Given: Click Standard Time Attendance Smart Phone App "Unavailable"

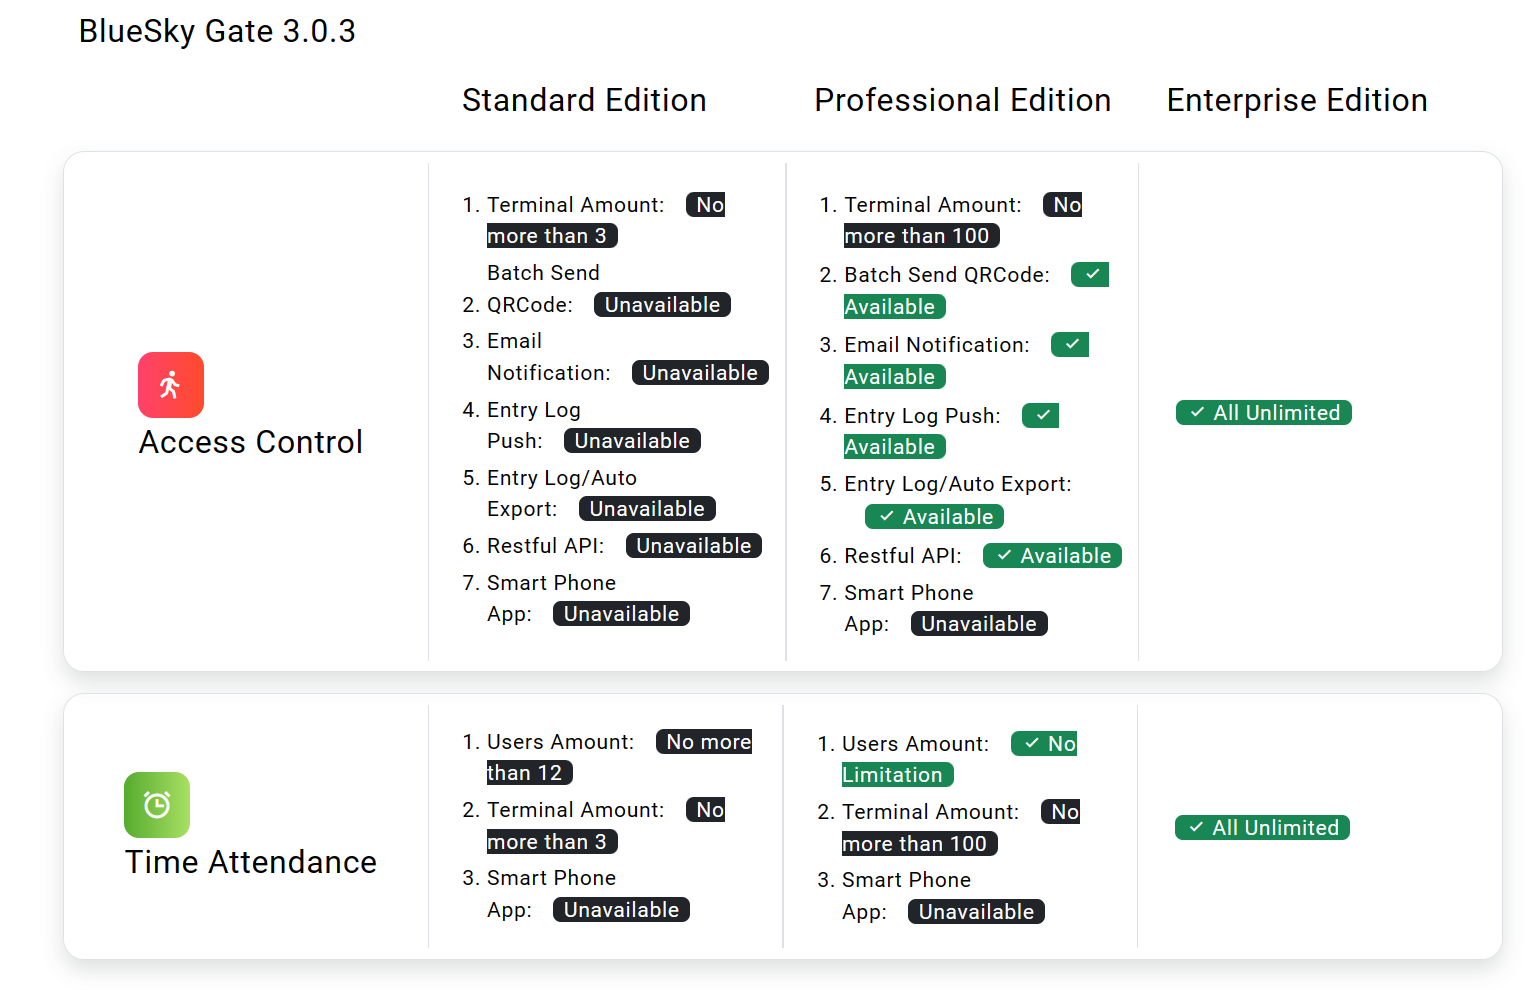Looking at the screenshot, I should (621, 910).
